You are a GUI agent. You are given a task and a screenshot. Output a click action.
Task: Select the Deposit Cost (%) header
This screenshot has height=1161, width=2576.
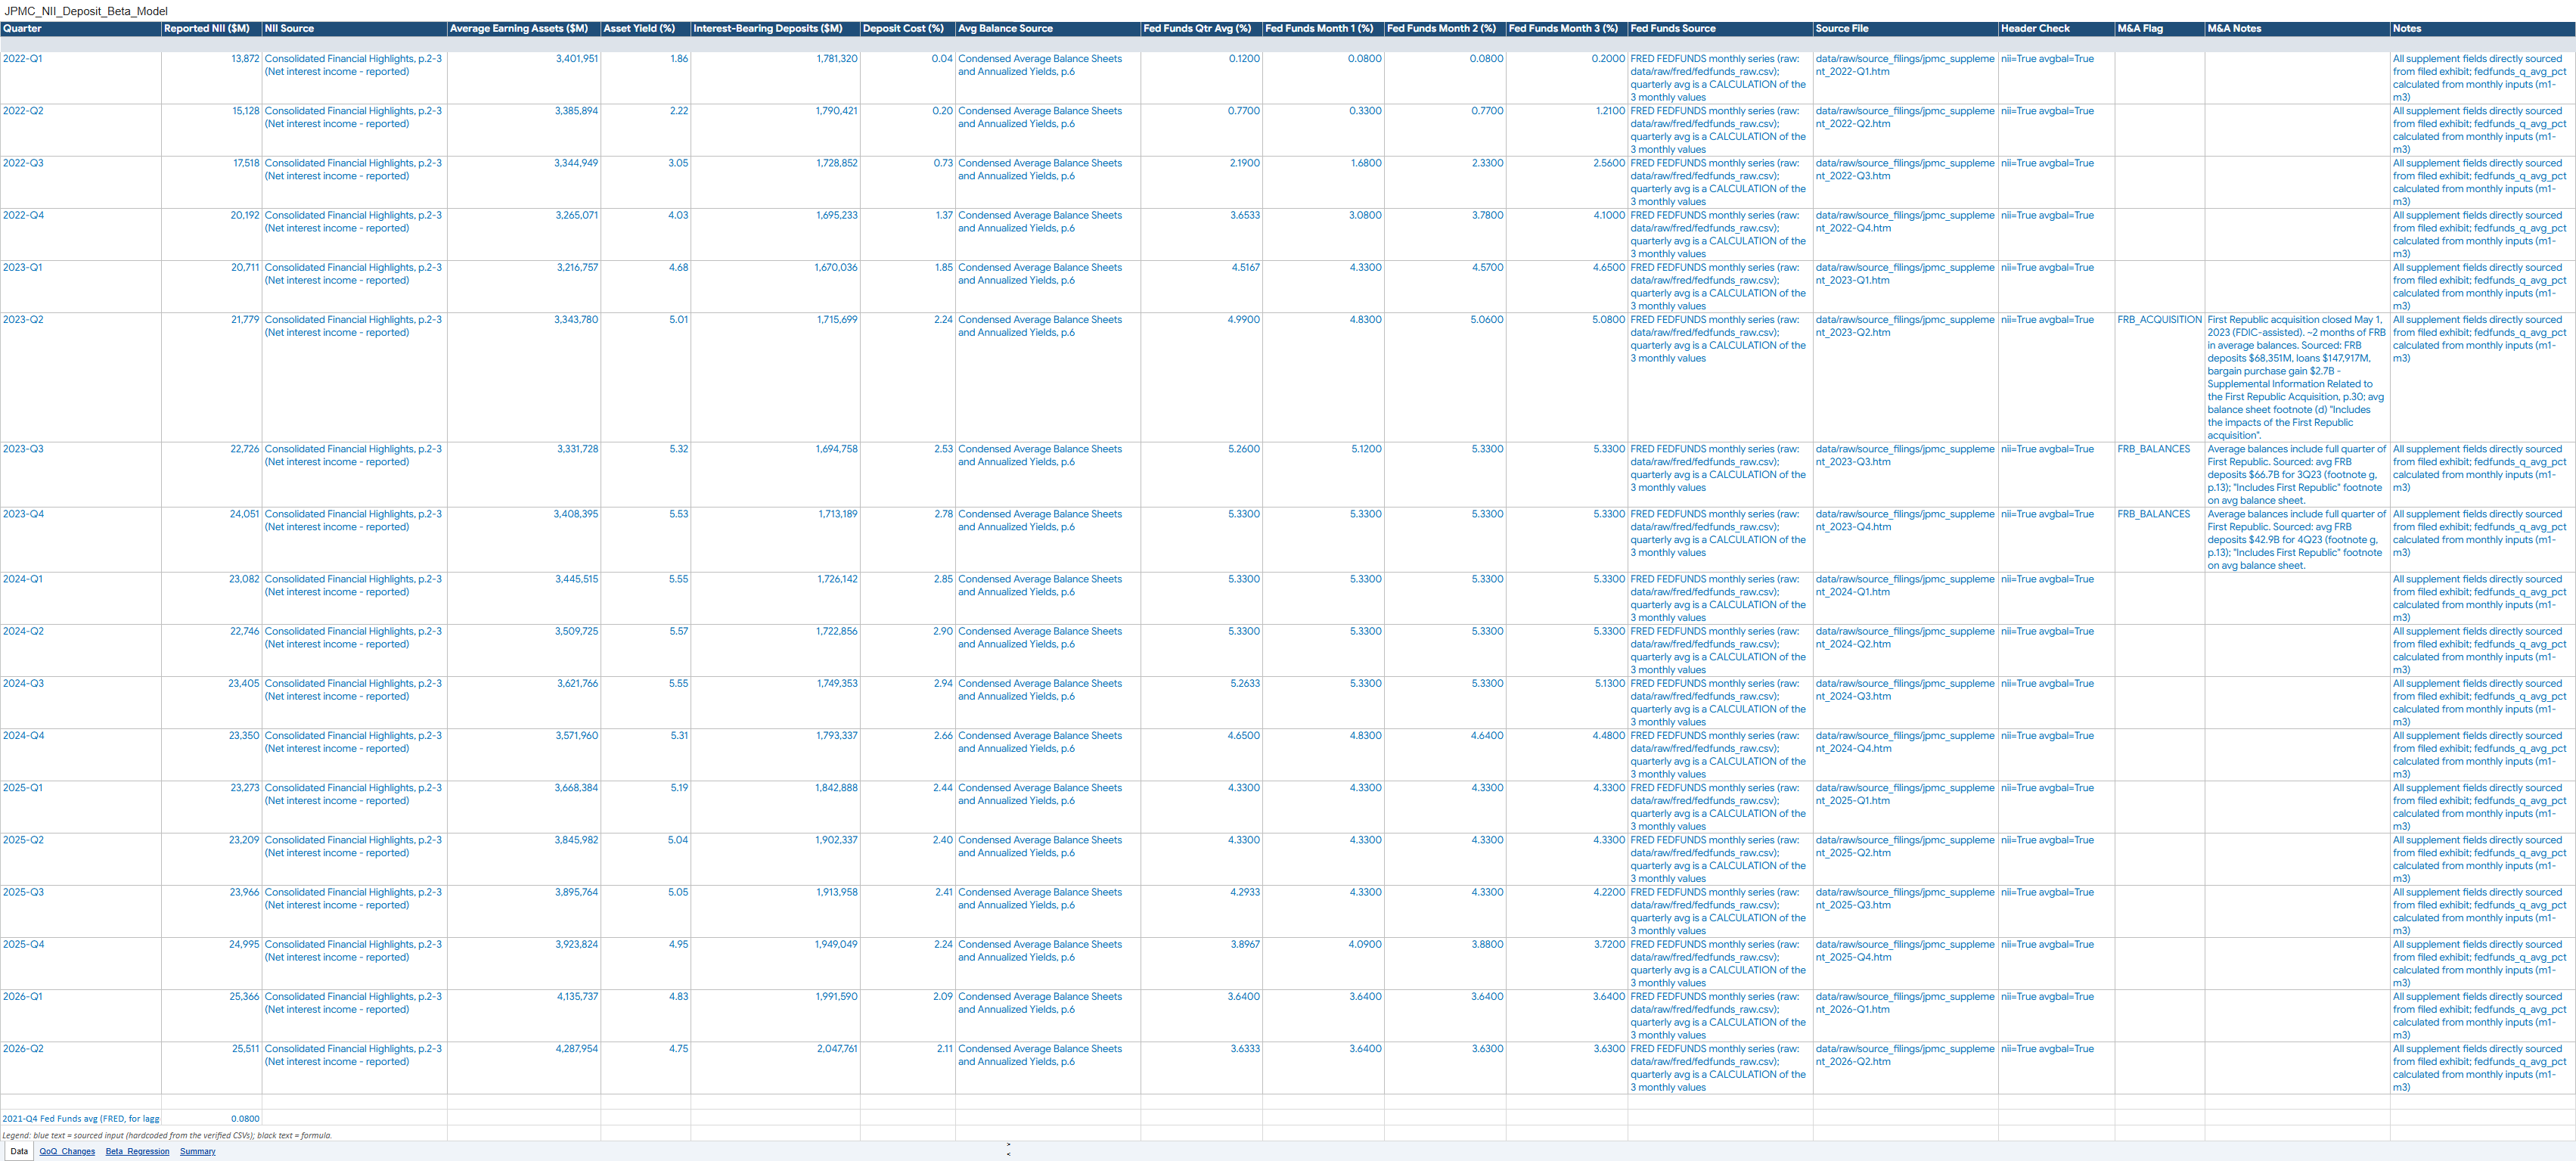(907, 29)
